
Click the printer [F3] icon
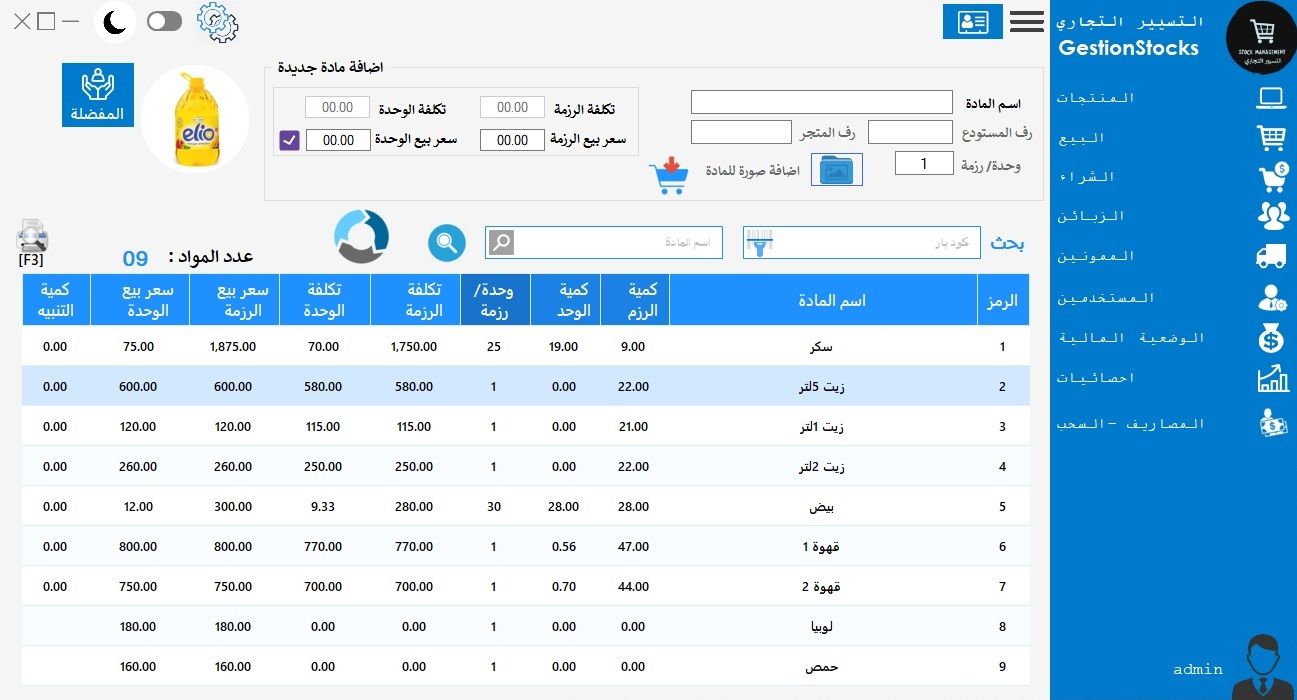33,238
